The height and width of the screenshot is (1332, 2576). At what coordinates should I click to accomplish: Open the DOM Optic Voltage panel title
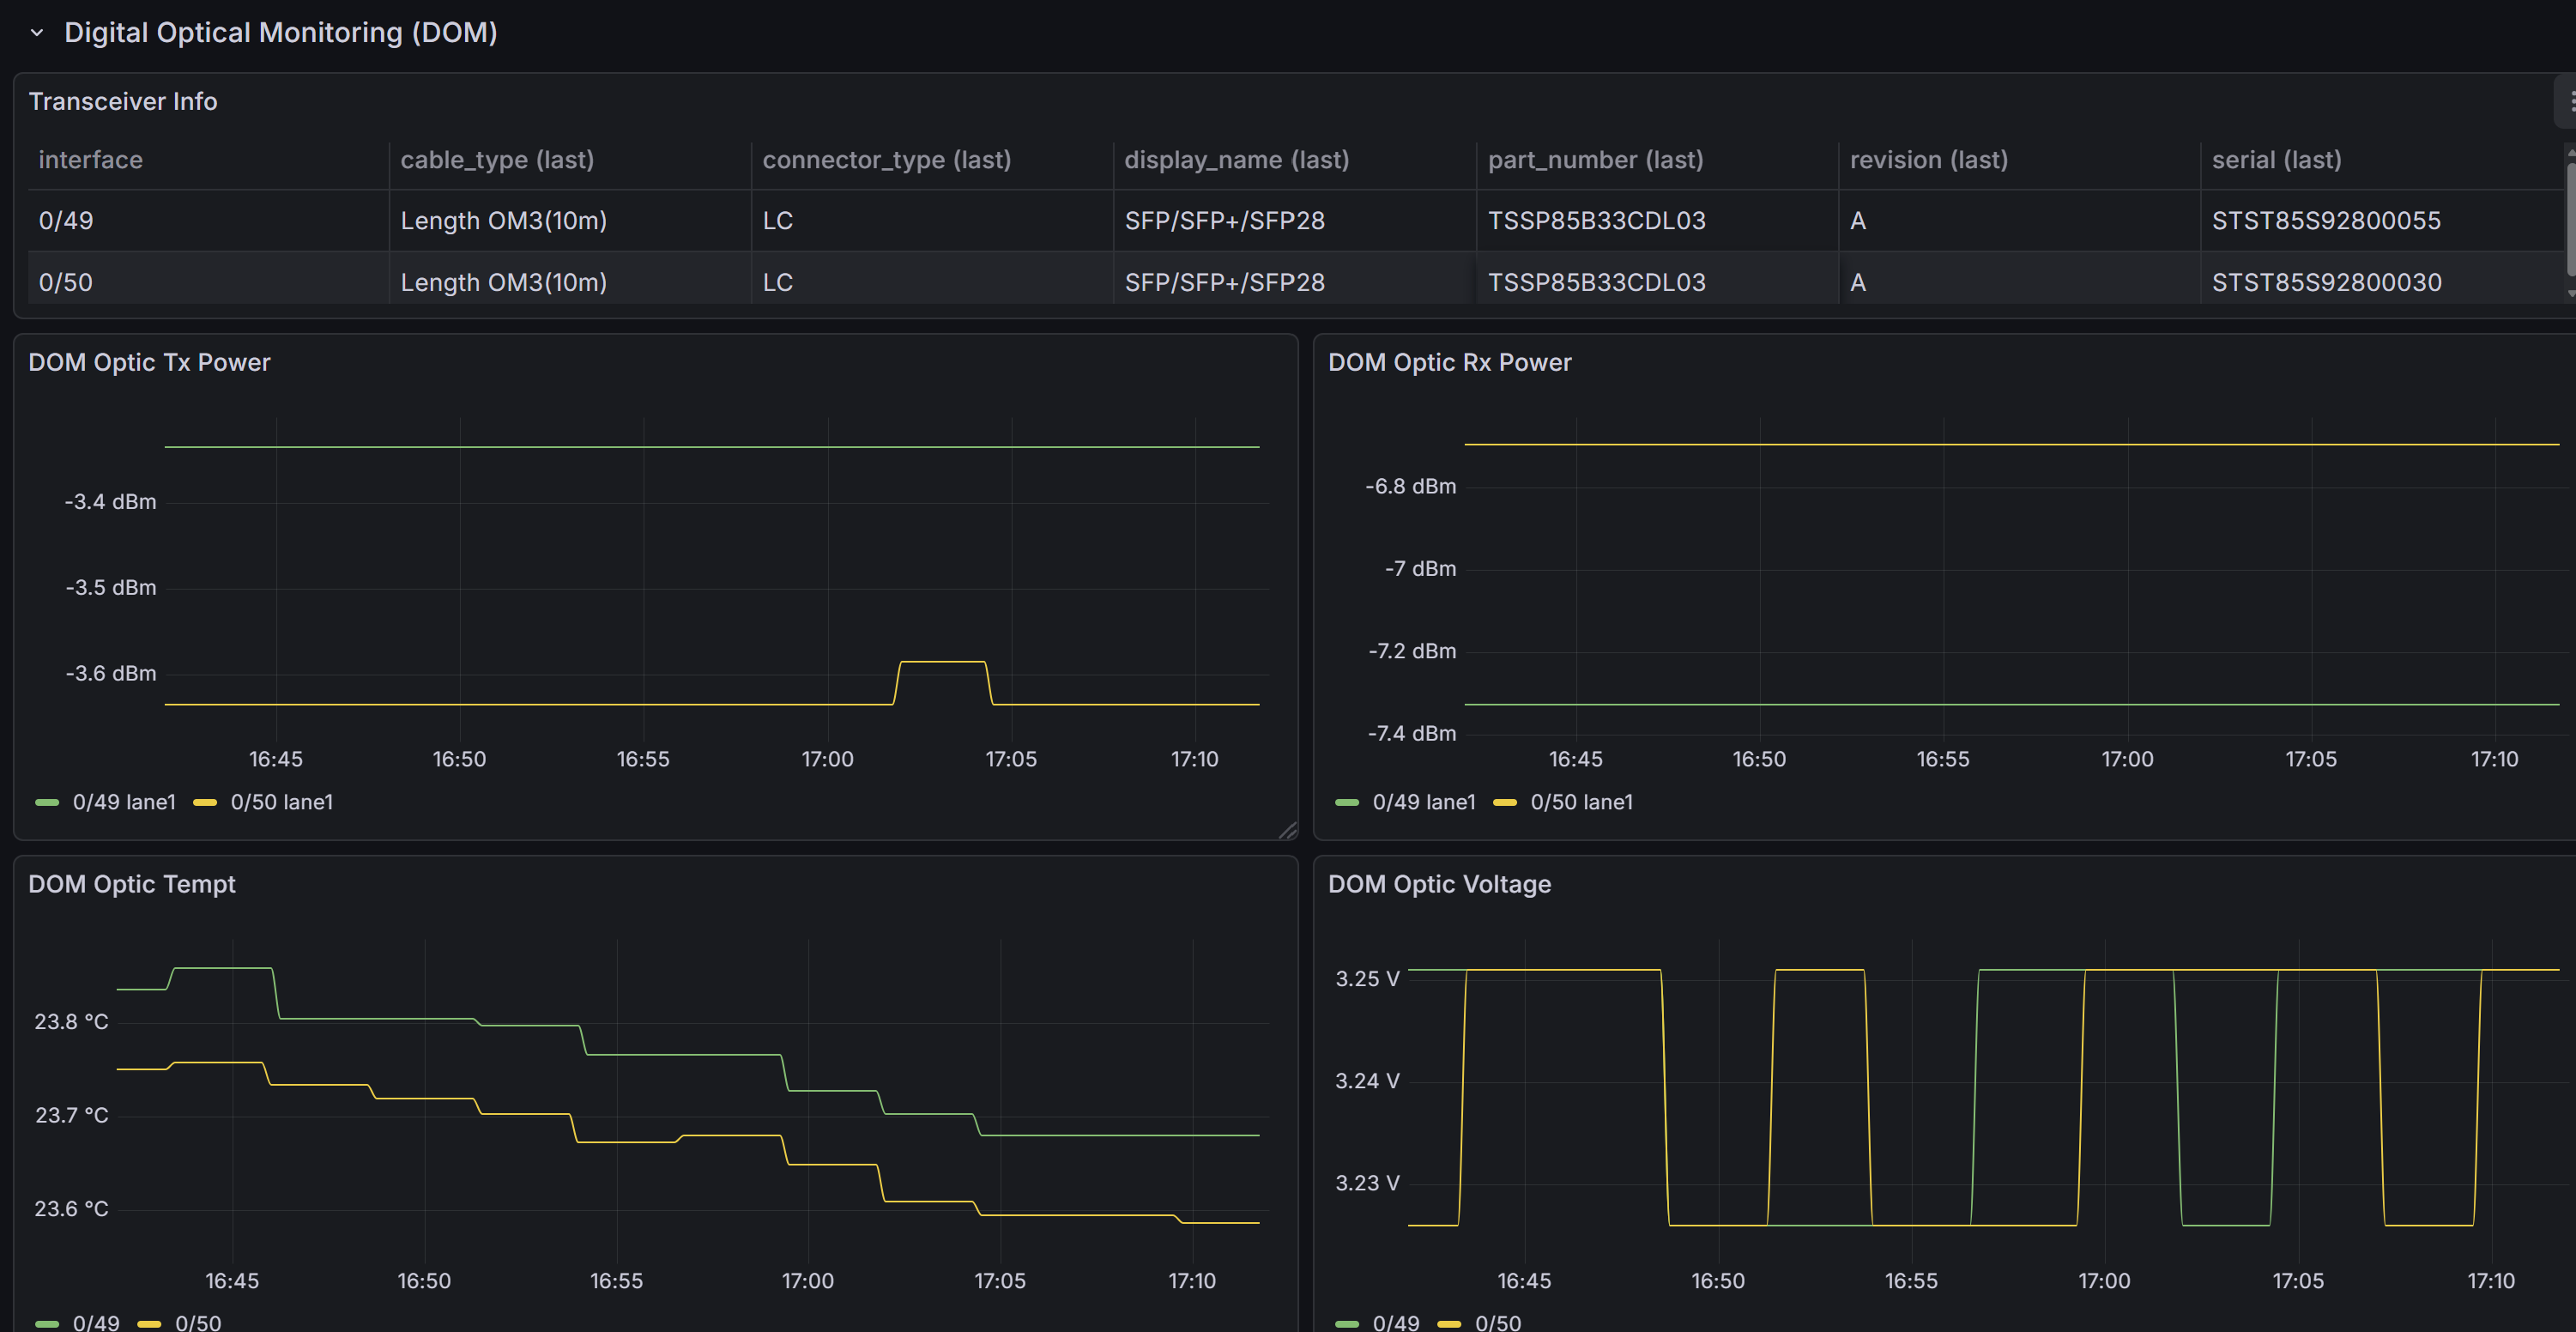point(1439,884)
